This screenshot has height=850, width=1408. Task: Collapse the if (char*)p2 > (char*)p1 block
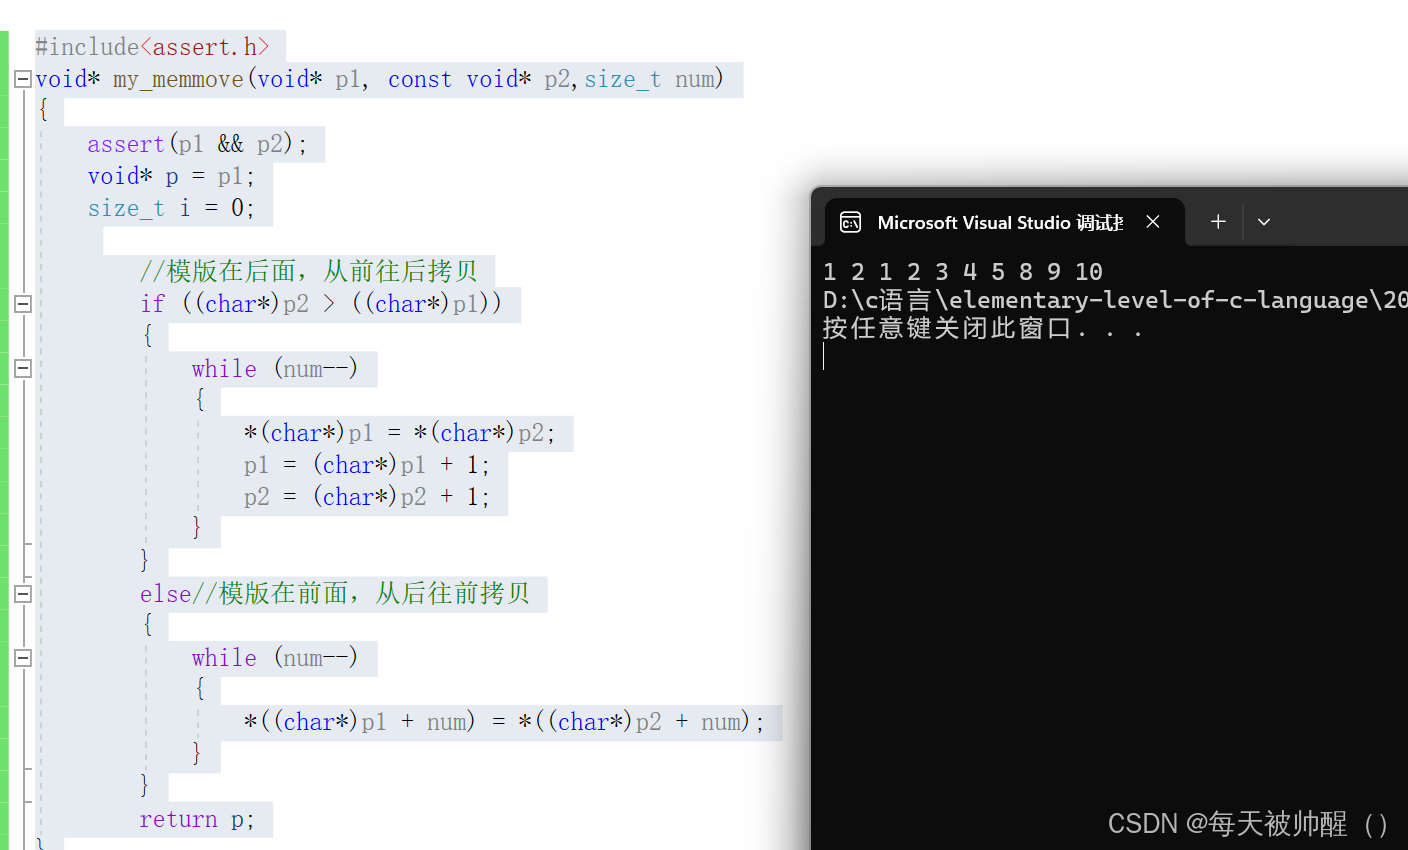[22, 304]
